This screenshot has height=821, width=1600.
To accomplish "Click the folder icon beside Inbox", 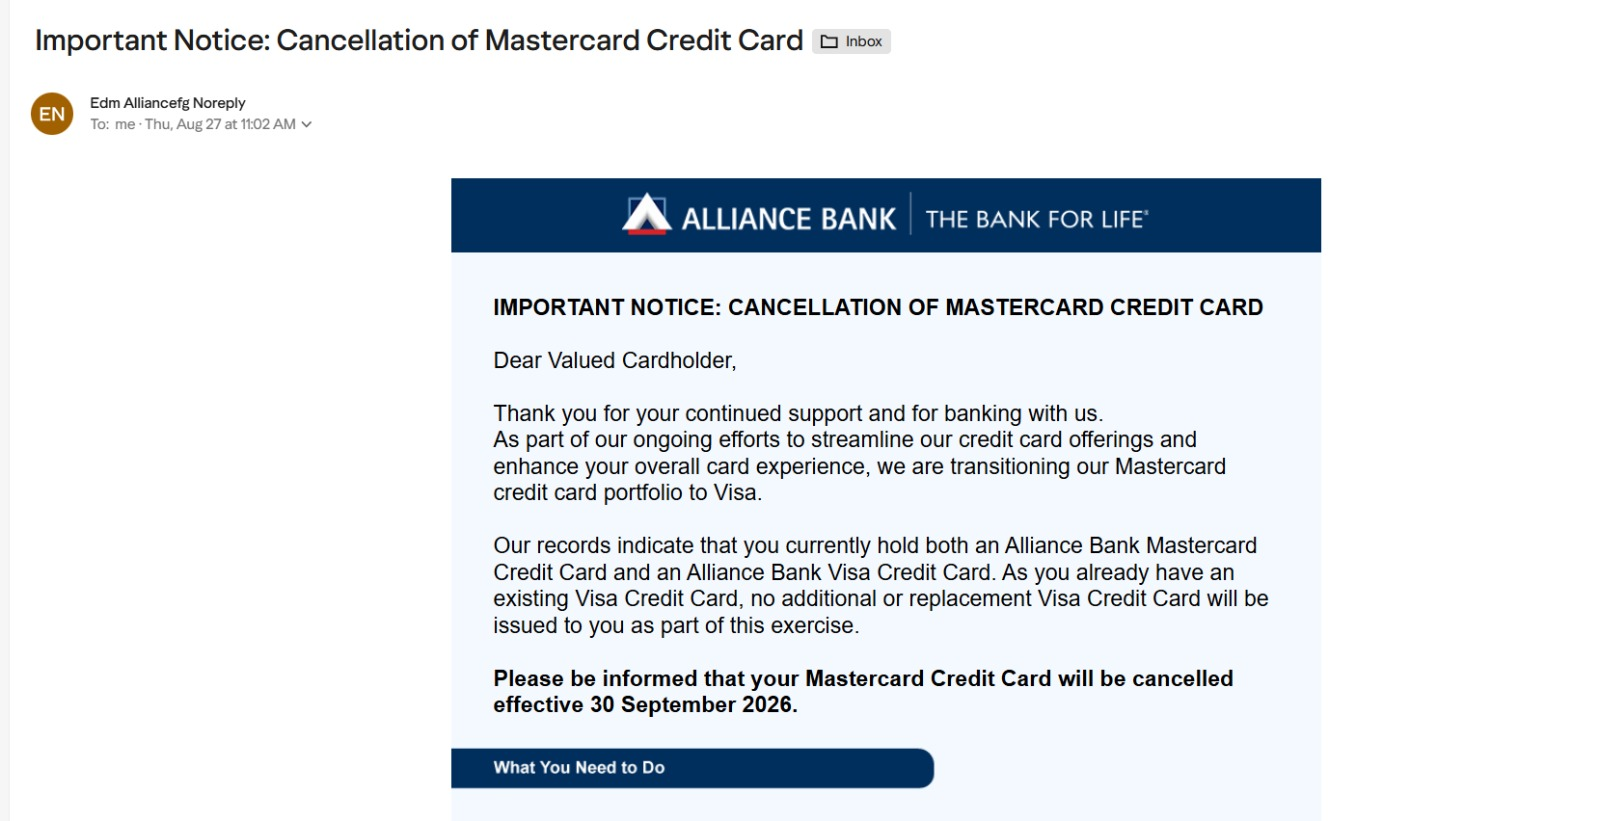I will pyautogui.click(x=829, y=41).
